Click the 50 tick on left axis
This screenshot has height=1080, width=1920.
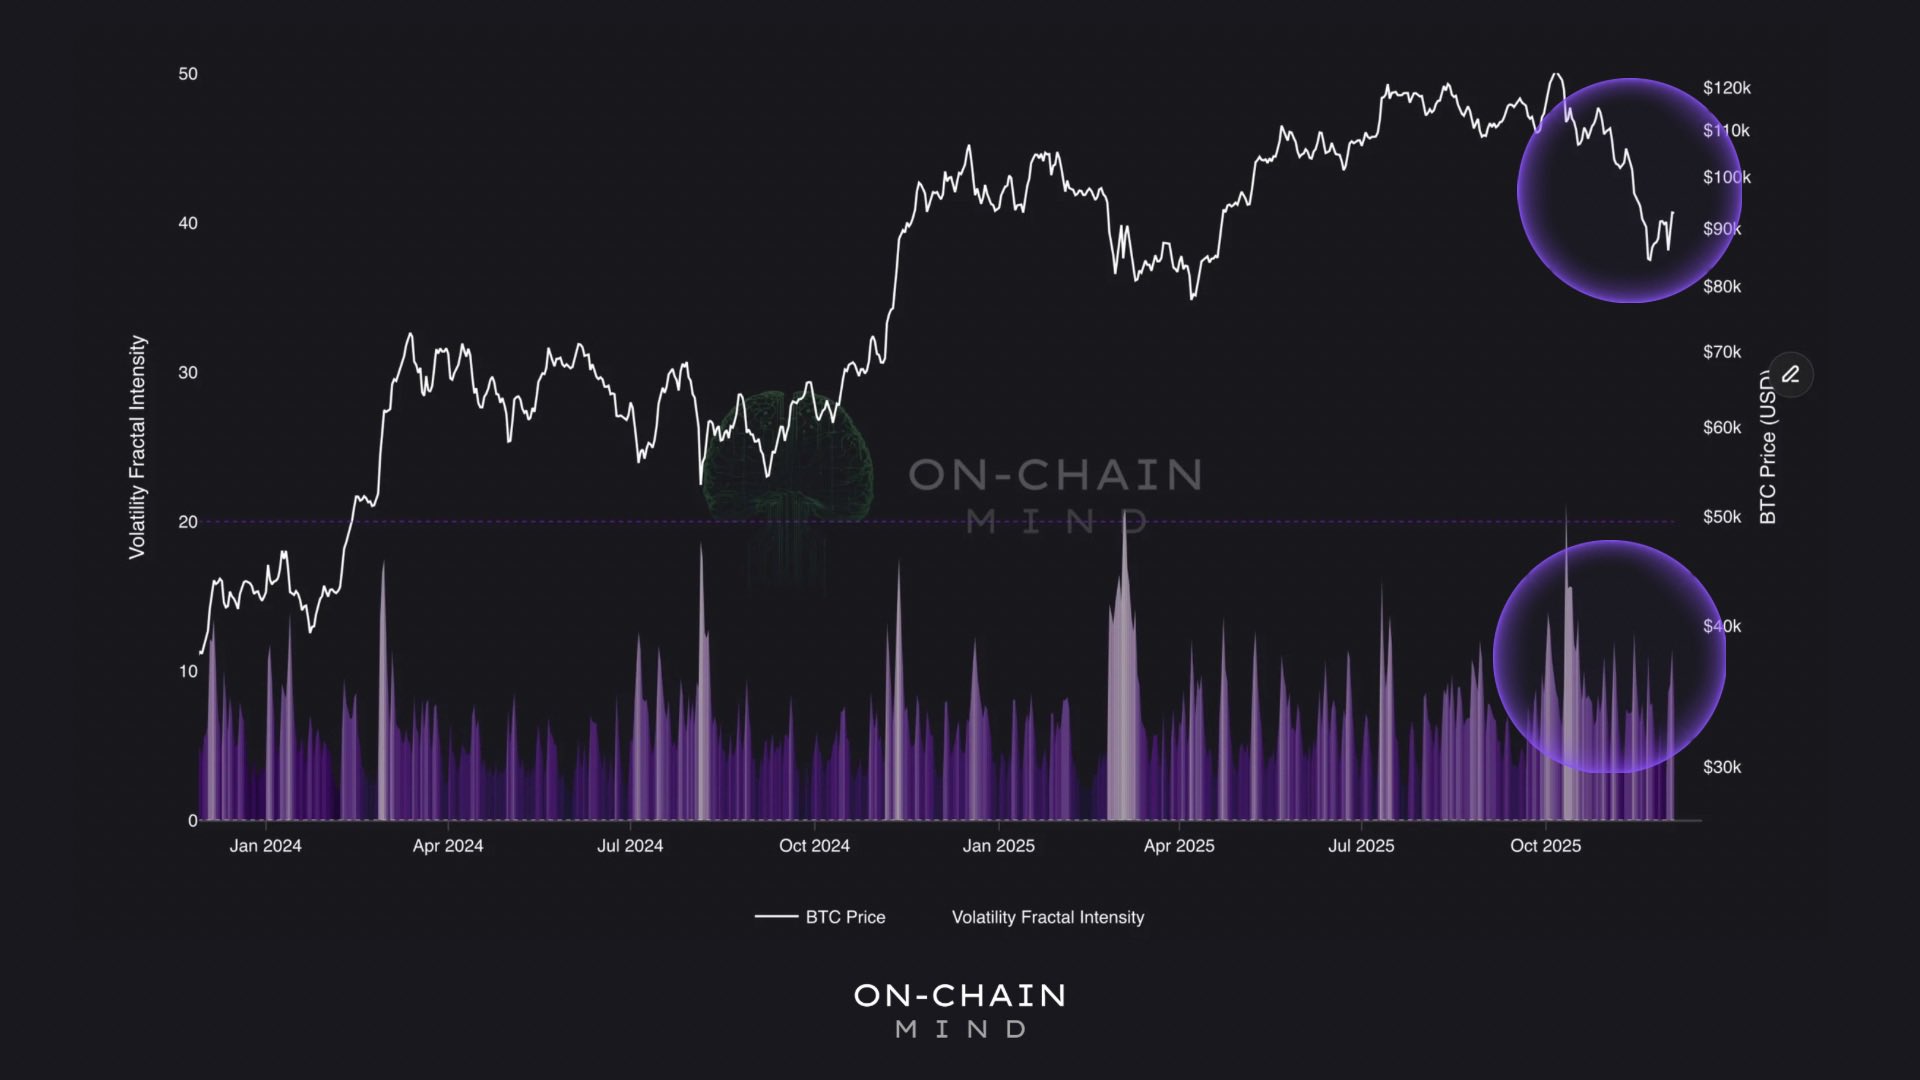tap(188, 74)
